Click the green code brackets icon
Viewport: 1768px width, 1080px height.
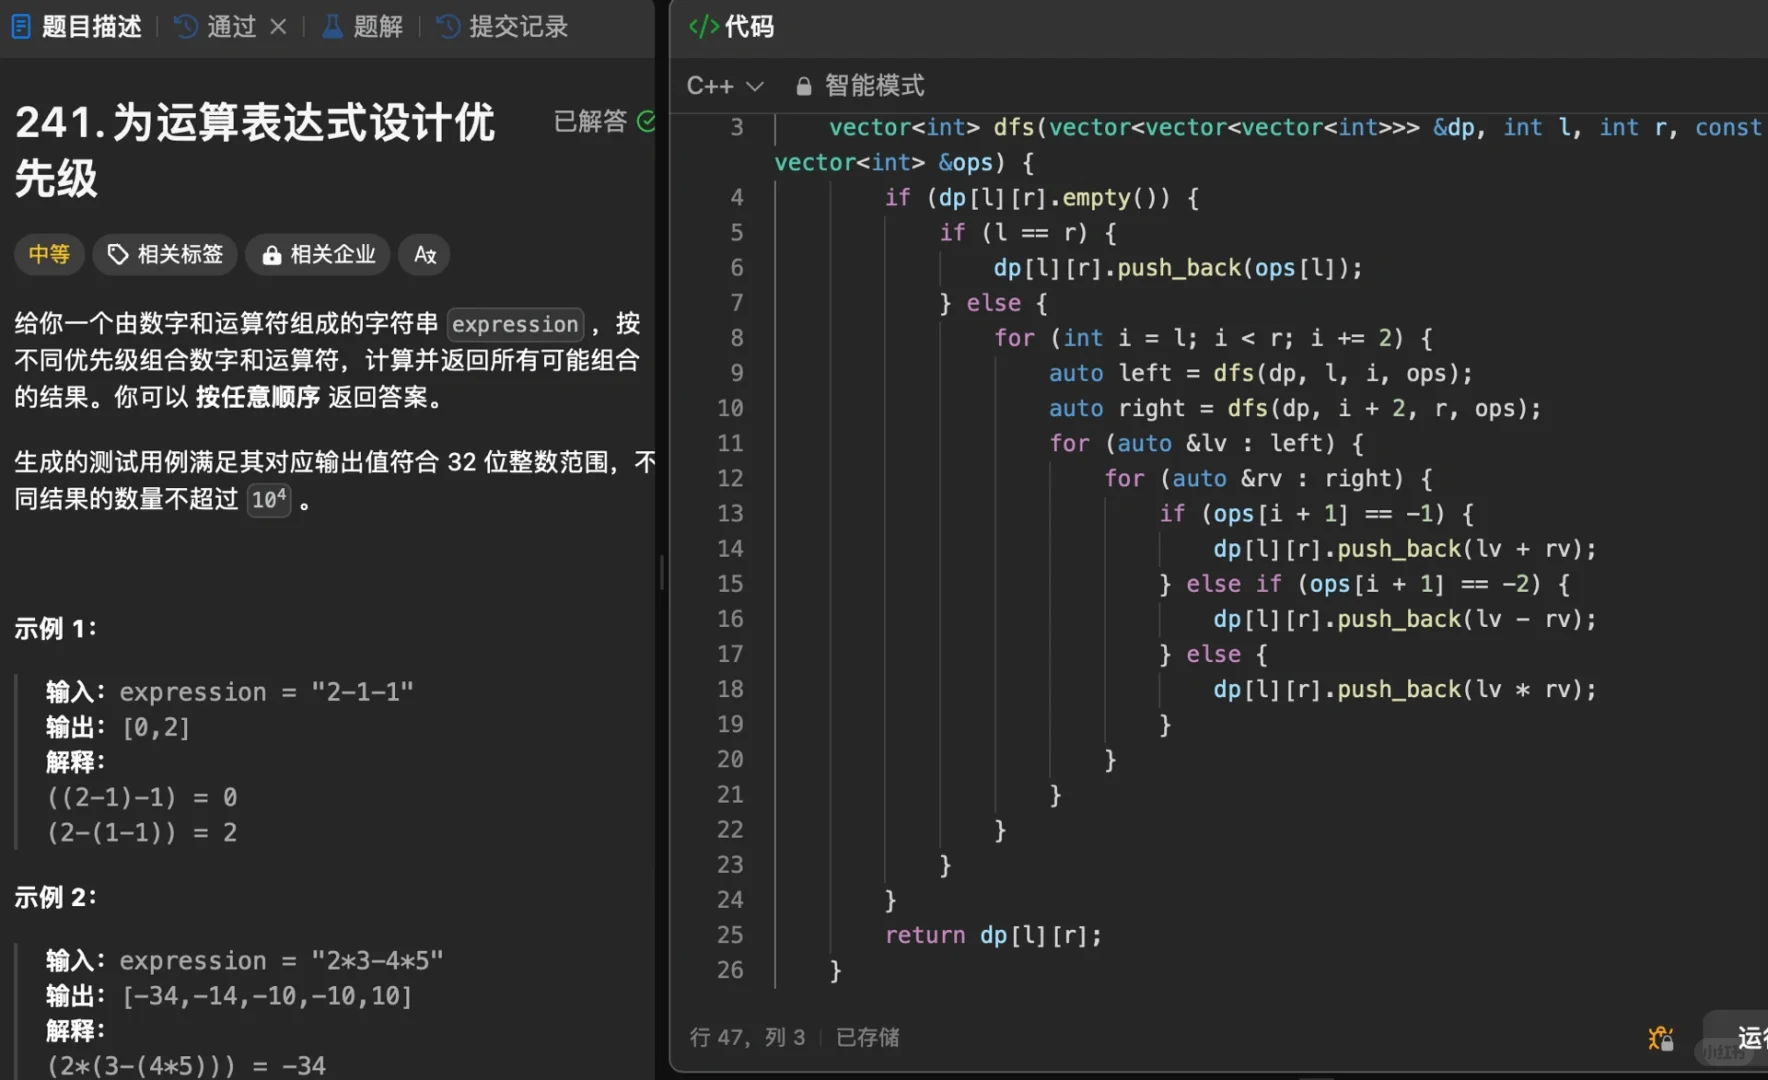click(x=703, y=26)
